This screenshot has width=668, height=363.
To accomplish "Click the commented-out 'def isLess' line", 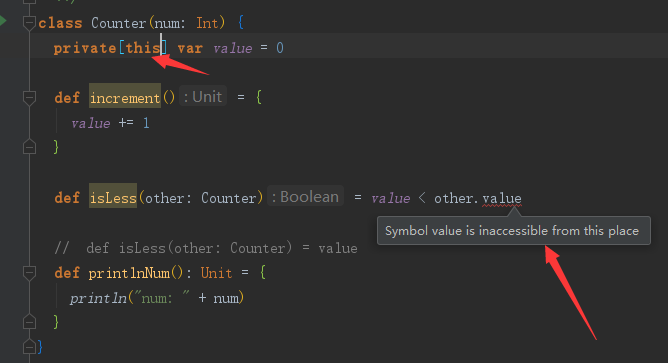I will click(206, 248).
